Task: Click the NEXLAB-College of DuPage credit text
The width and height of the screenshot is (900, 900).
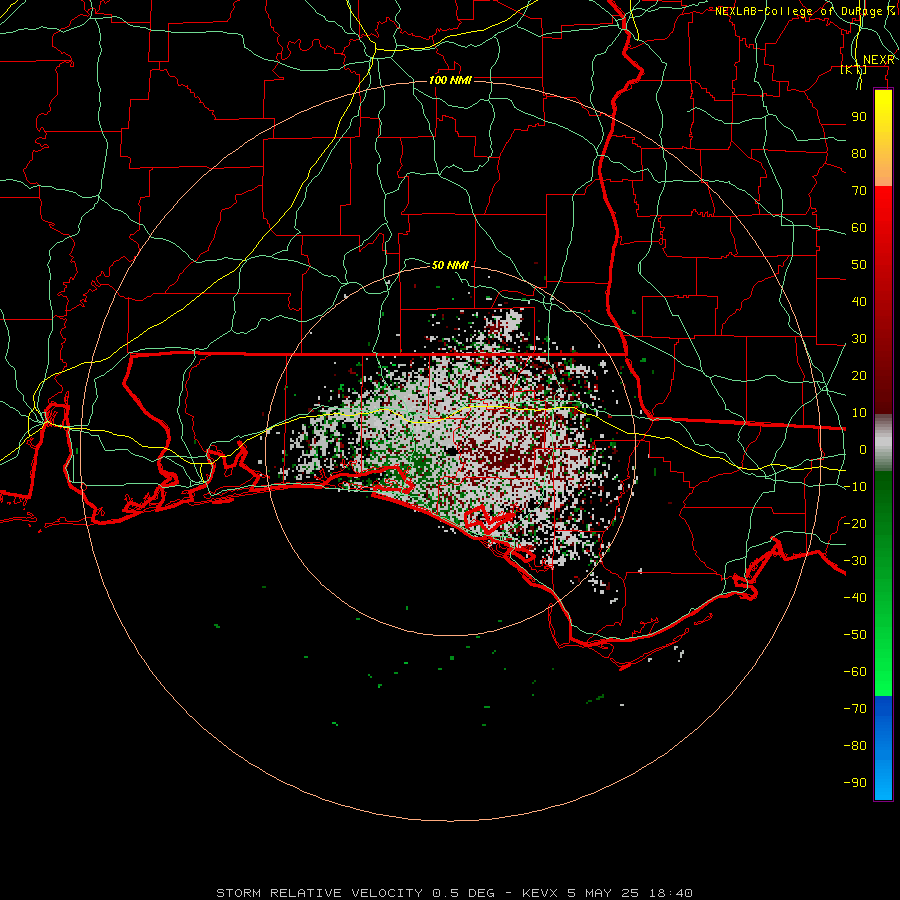Action: pyautogui.click(x=805, y=11)
